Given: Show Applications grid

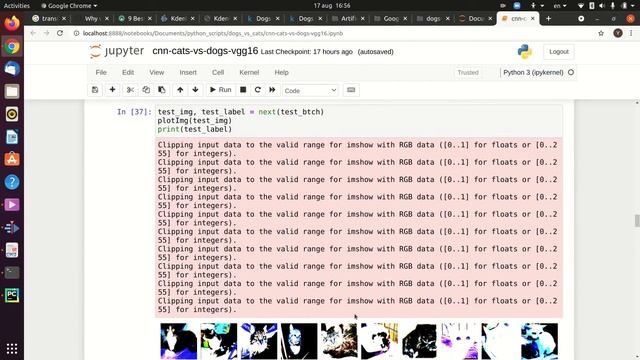Looking at the screenshot, I should [x=12, y=348].
